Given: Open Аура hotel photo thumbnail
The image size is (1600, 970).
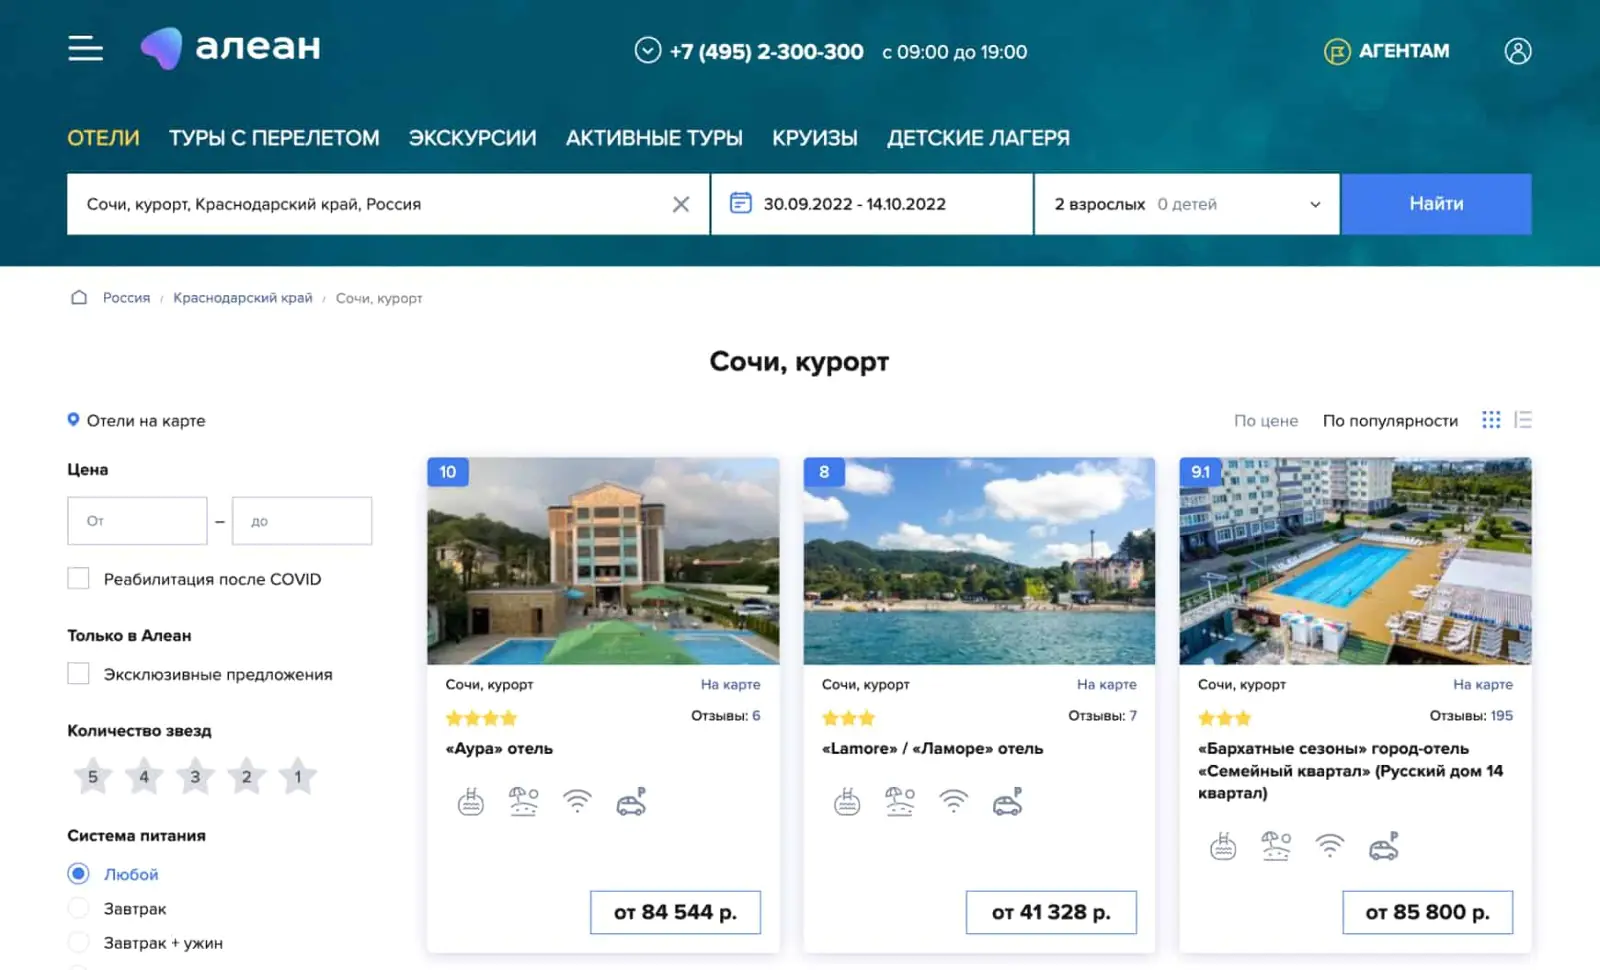Looking at the screenshot, I should pos(603,561).
